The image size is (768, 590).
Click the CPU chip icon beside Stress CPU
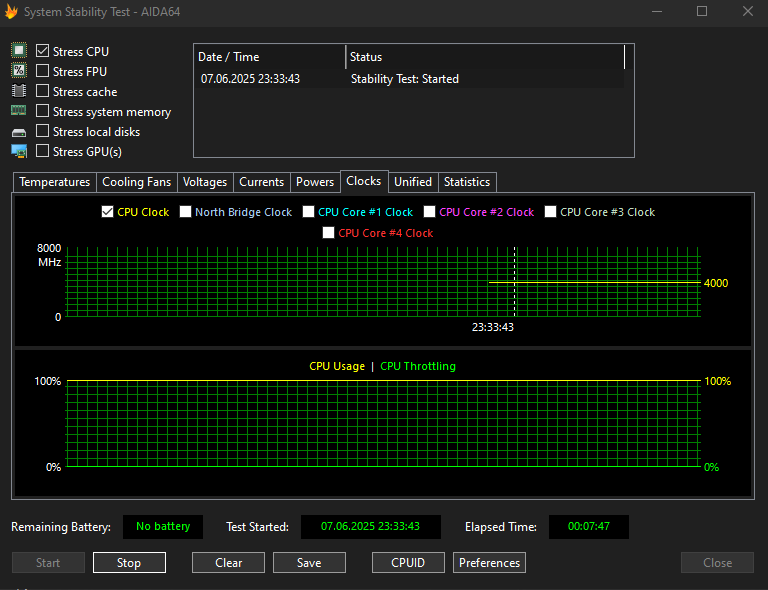(19, 50)
